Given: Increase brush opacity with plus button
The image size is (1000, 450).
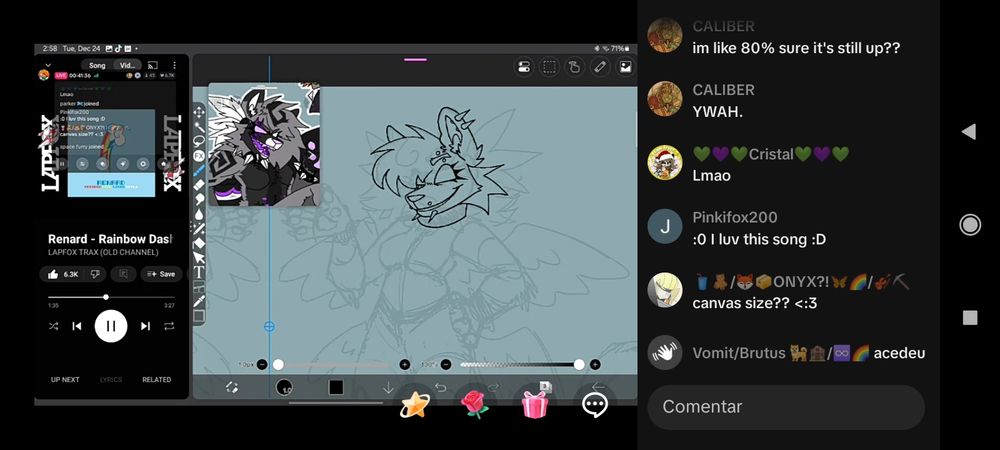Looking at the screenshot, I should pos(595,365).
